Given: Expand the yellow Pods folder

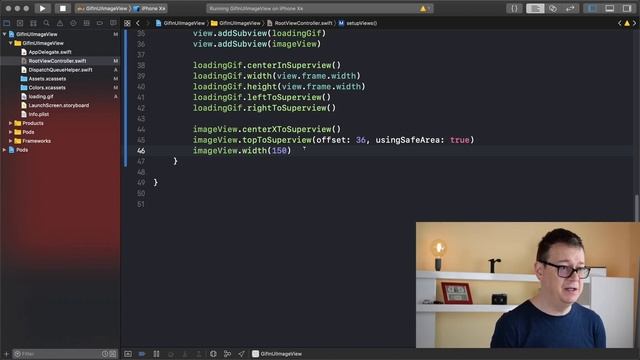Looking at the screenshot, I should click(11, 132).
